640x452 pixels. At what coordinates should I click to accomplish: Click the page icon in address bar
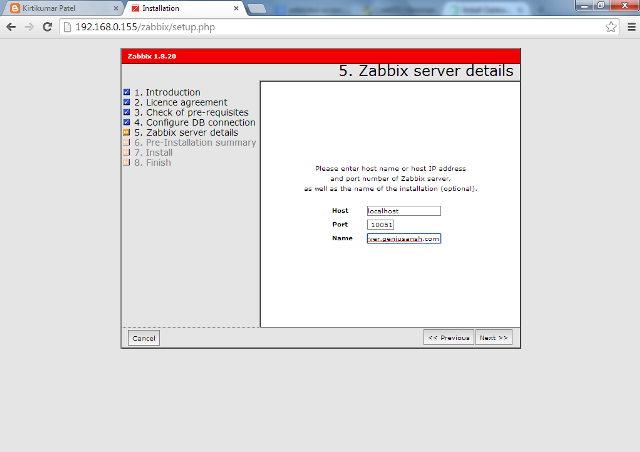pyautogui.click(x=67, y=27)
